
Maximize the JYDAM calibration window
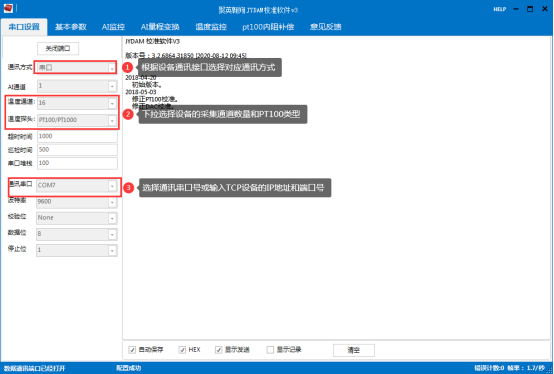[x=530, y=9]
